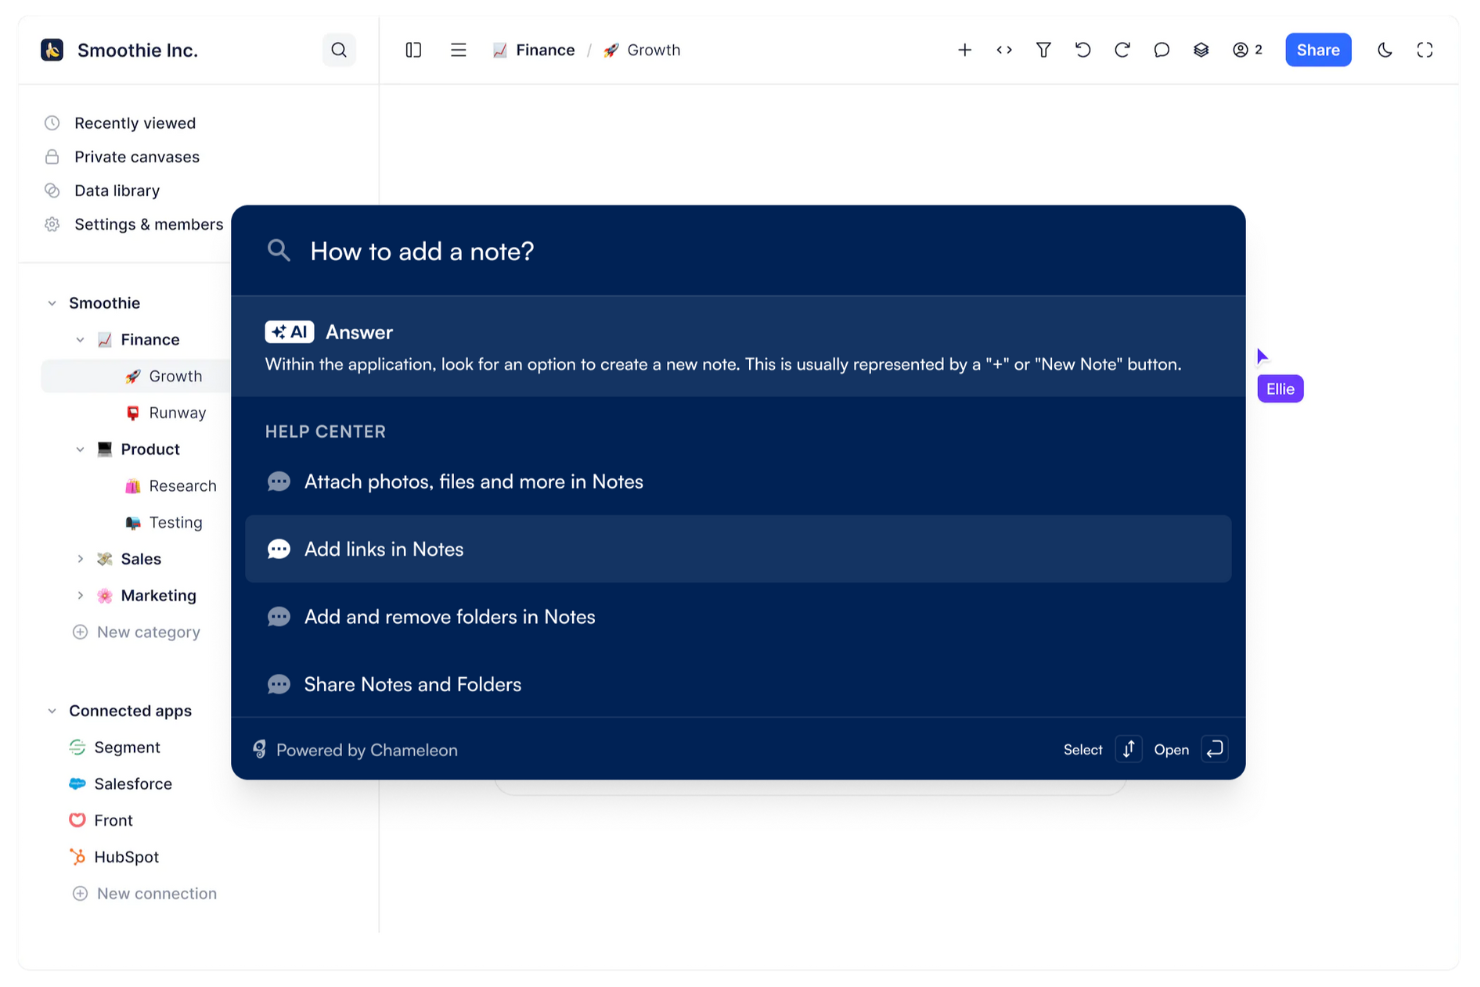Open the comments panel
Screen dimensions: 1480x987
1161,49
